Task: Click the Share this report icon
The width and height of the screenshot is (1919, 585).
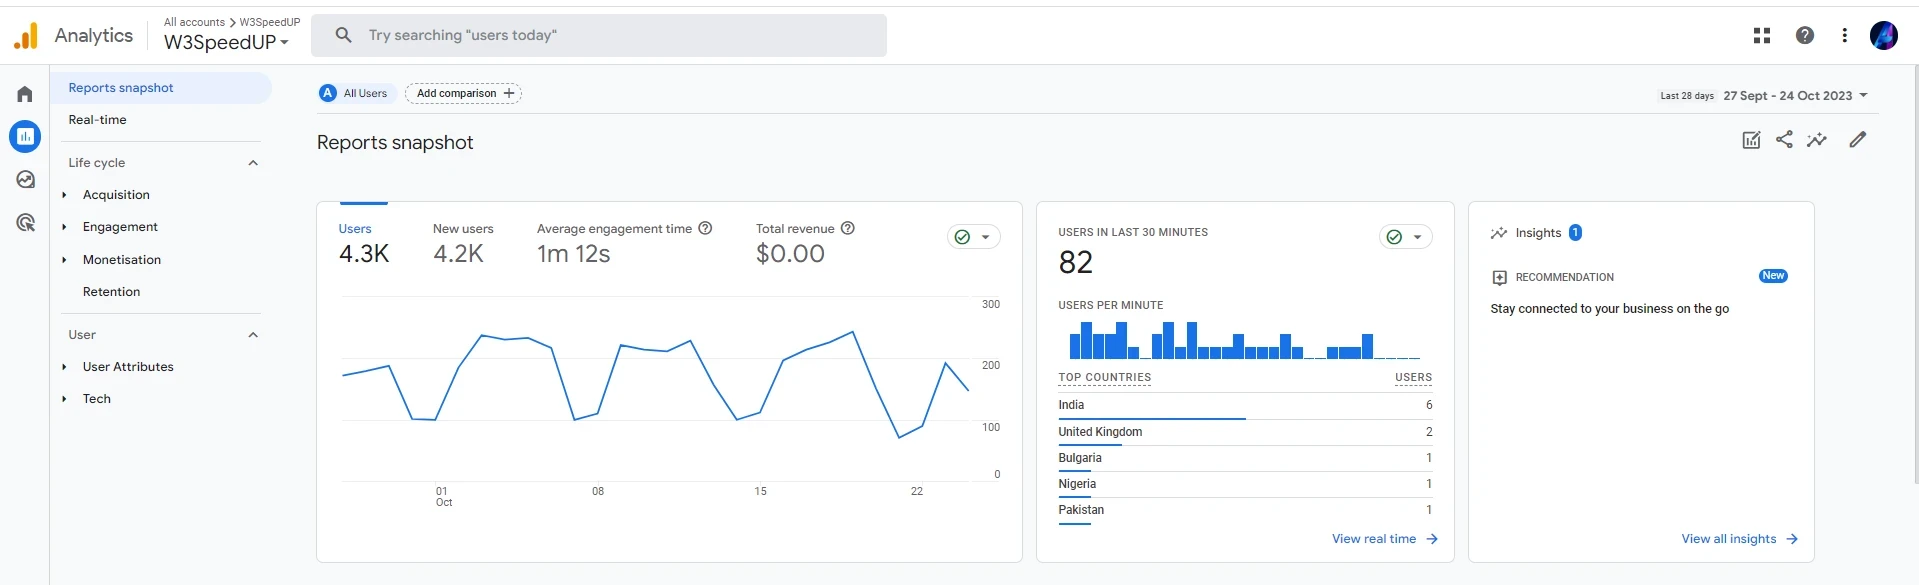Action: pyautogui.click(x=1784, y=140)
